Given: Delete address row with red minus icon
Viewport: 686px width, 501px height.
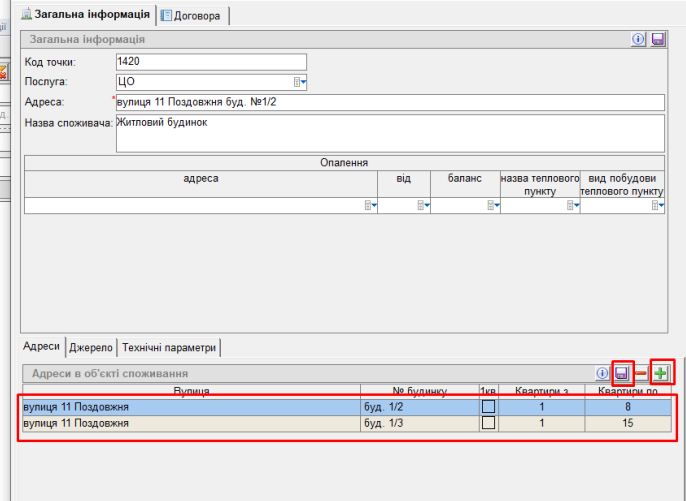Looking at the screenshot, I should coord(641,373).
